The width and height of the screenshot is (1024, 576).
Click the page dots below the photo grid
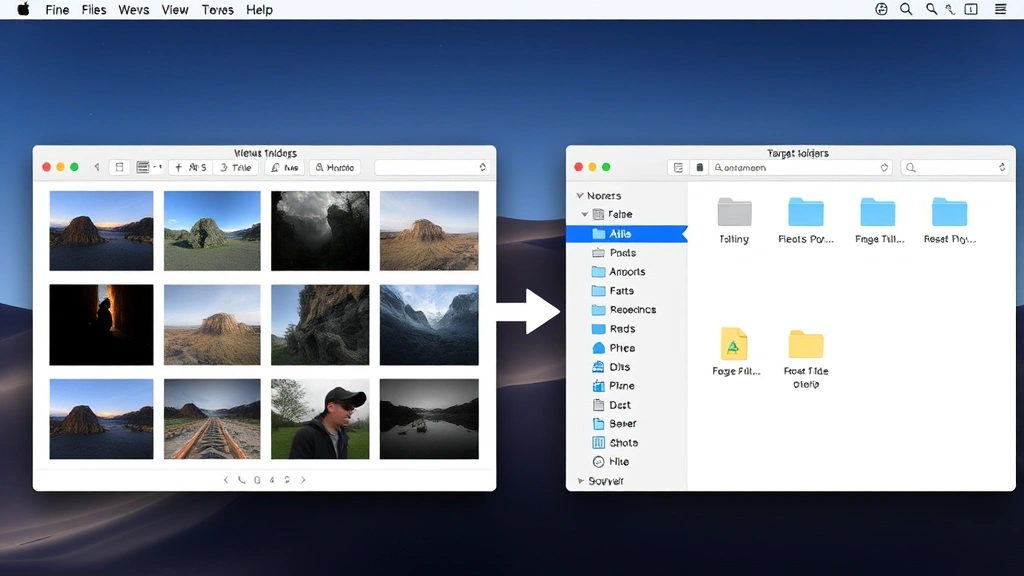(260, 479)
